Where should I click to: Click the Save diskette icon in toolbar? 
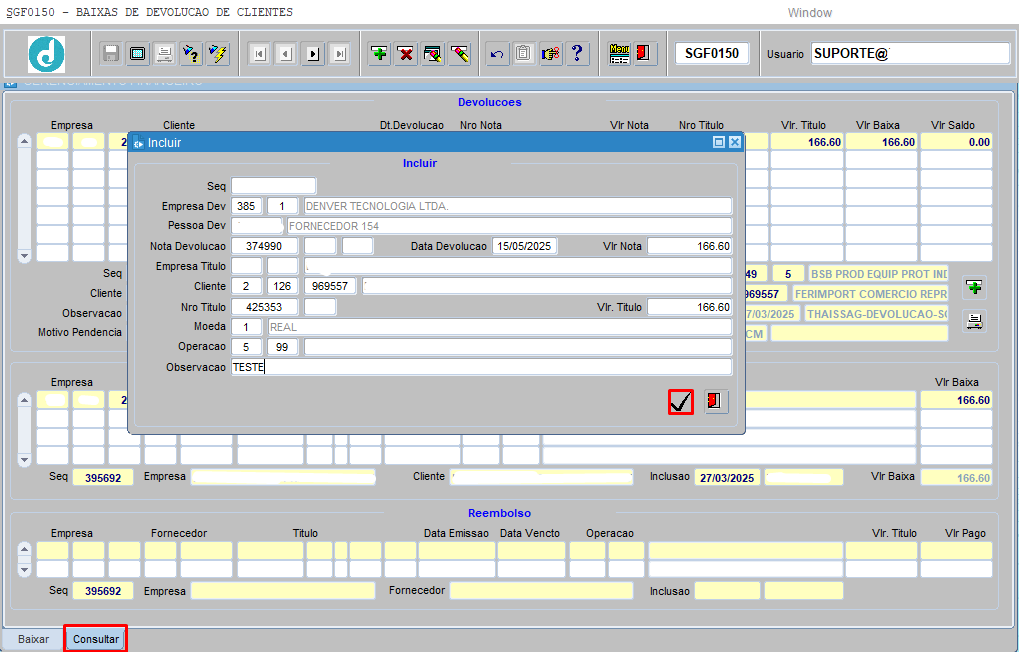(x=111, y=53)
